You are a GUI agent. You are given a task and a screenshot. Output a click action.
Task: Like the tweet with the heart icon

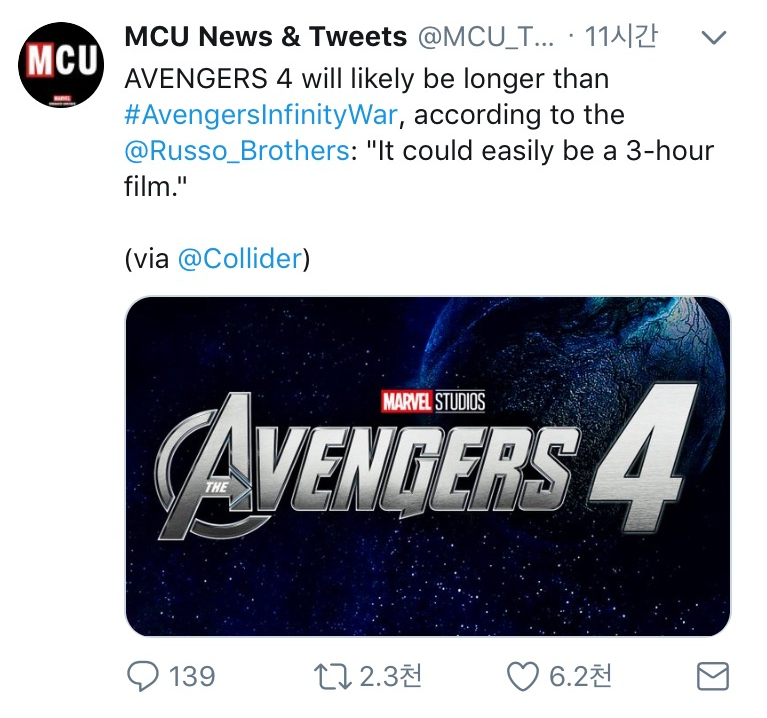(522, 677)
